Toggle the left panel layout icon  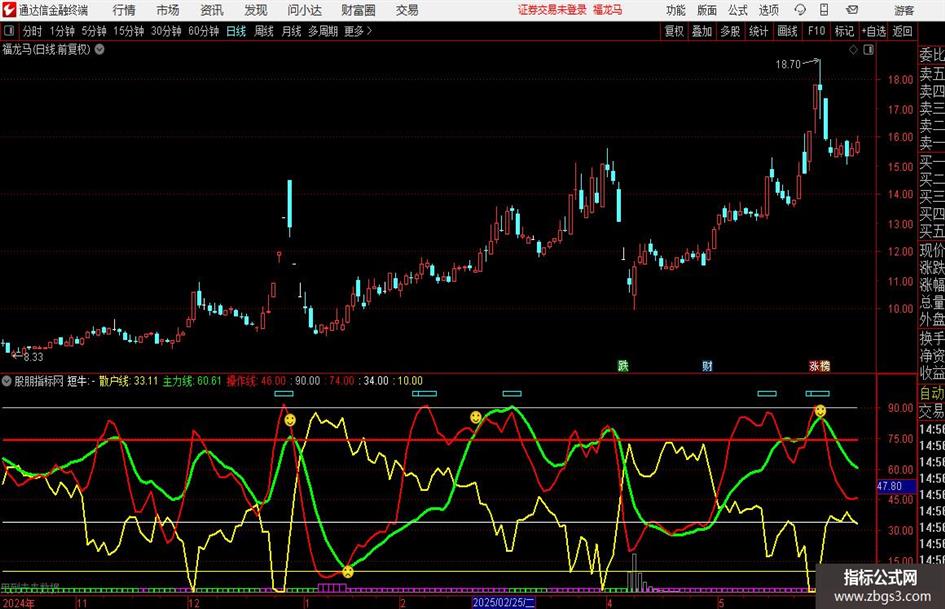pyautogui.click(x=8, y=31)
